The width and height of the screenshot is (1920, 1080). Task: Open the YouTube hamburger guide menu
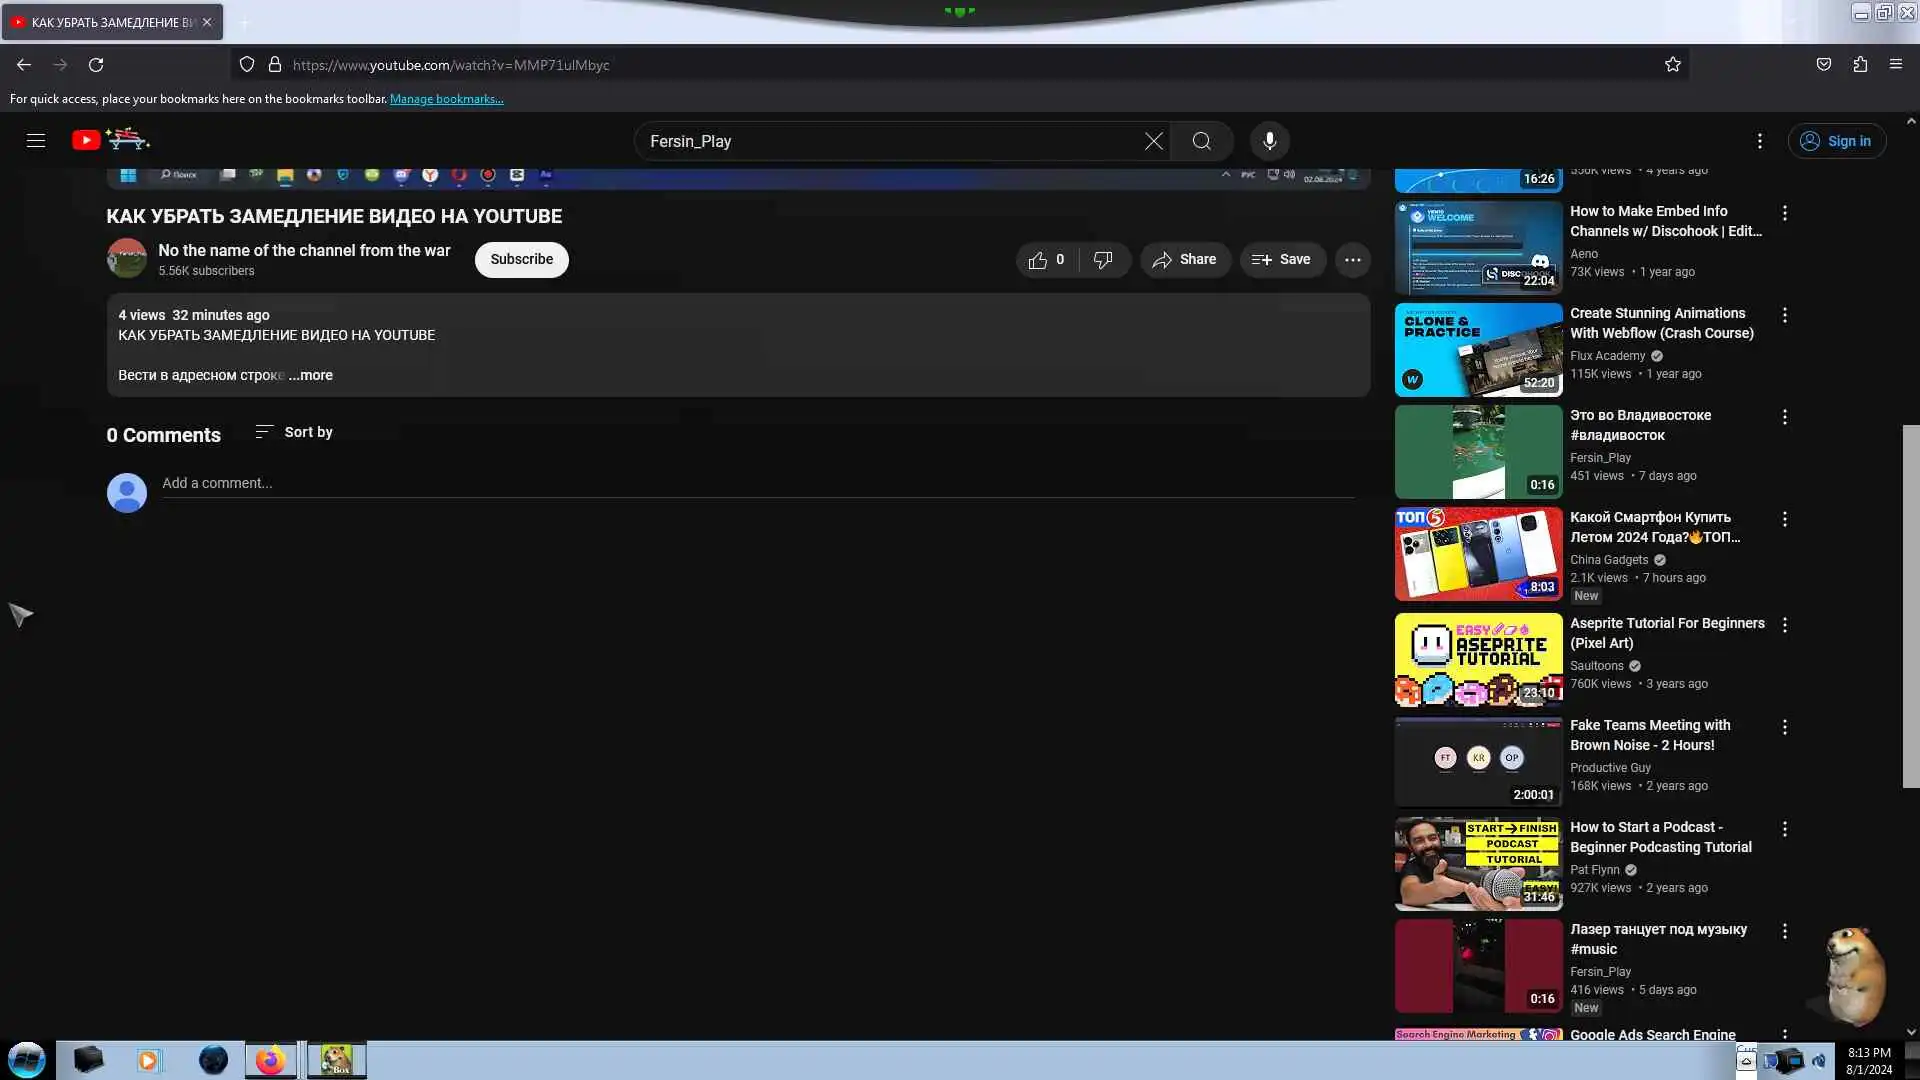pyautogui.click(x=36, y=141)
